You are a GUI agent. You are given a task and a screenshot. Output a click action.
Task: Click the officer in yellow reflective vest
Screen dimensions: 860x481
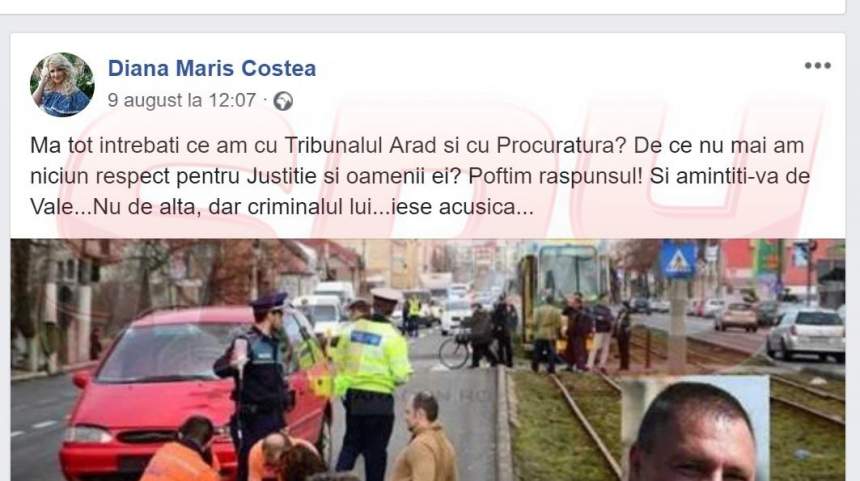point(369,378)
